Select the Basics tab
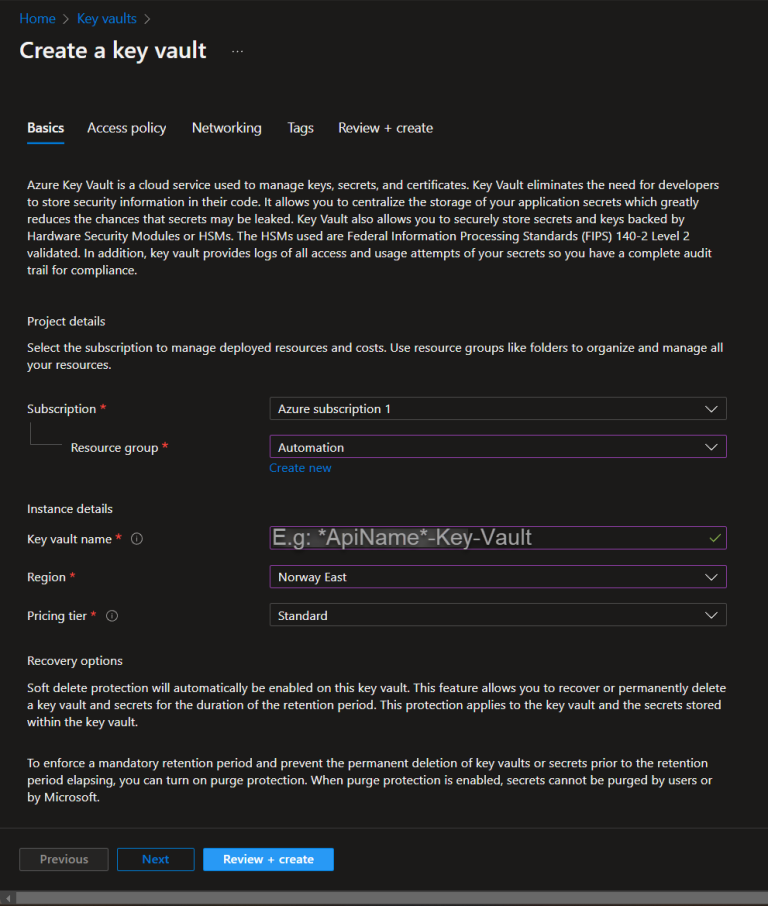The image size is (768, 906). point(45,128)
